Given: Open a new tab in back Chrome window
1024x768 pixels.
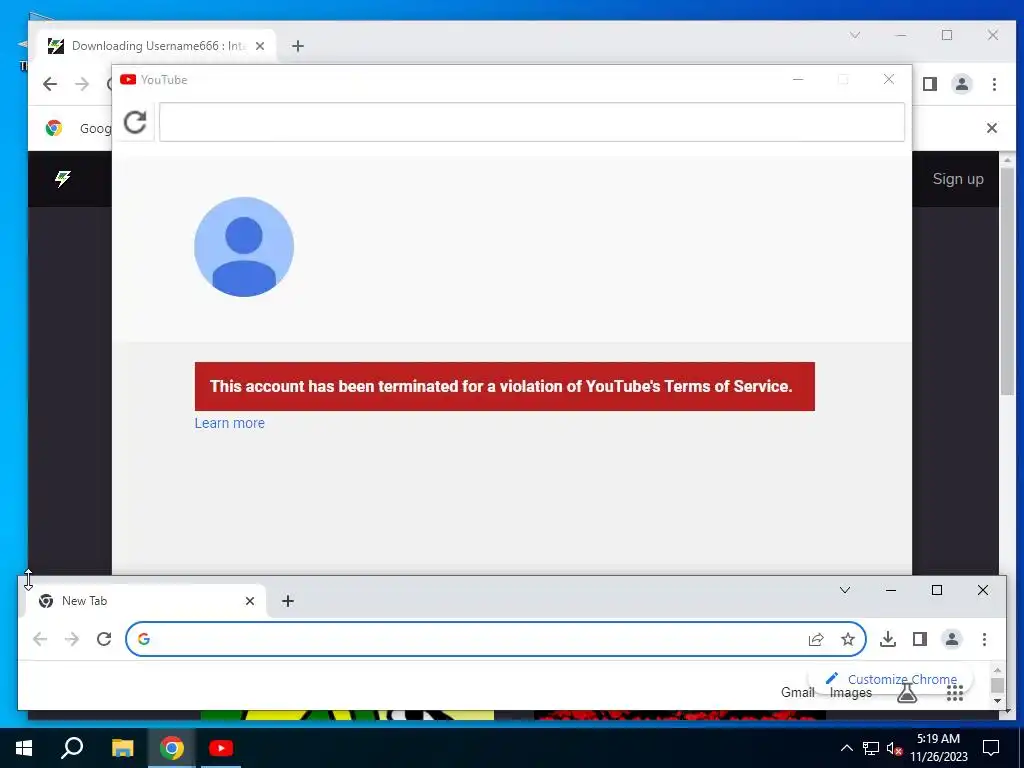Looking at the screenshot, I should click(x=298, y=46).
